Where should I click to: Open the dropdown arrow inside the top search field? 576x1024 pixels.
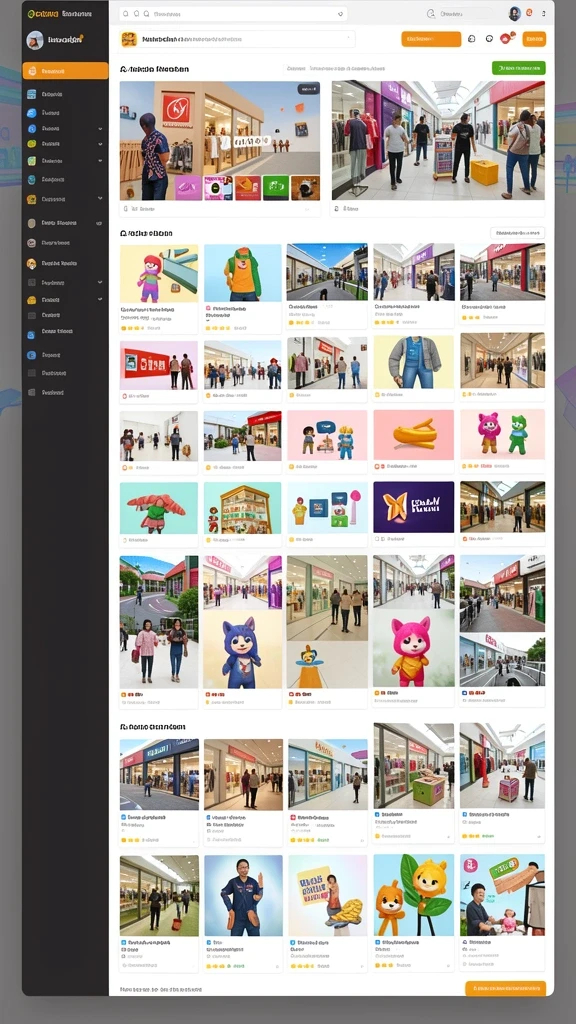(x=340, y=13)
